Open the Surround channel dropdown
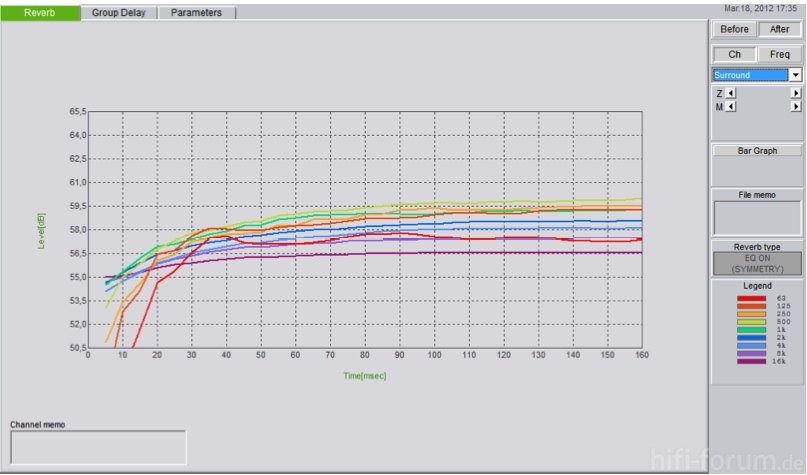This screenshot has height=475, width=807. pyautogui.click(x=796, y=75)
